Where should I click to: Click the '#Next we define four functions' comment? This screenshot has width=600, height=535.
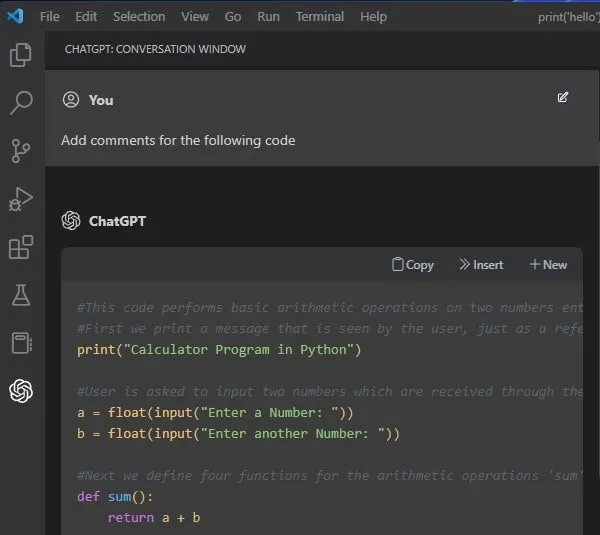point(330,476)
